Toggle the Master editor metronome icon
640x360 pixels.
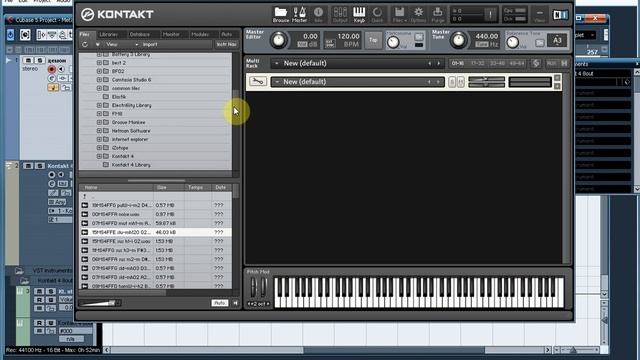[x=299, y=14]
